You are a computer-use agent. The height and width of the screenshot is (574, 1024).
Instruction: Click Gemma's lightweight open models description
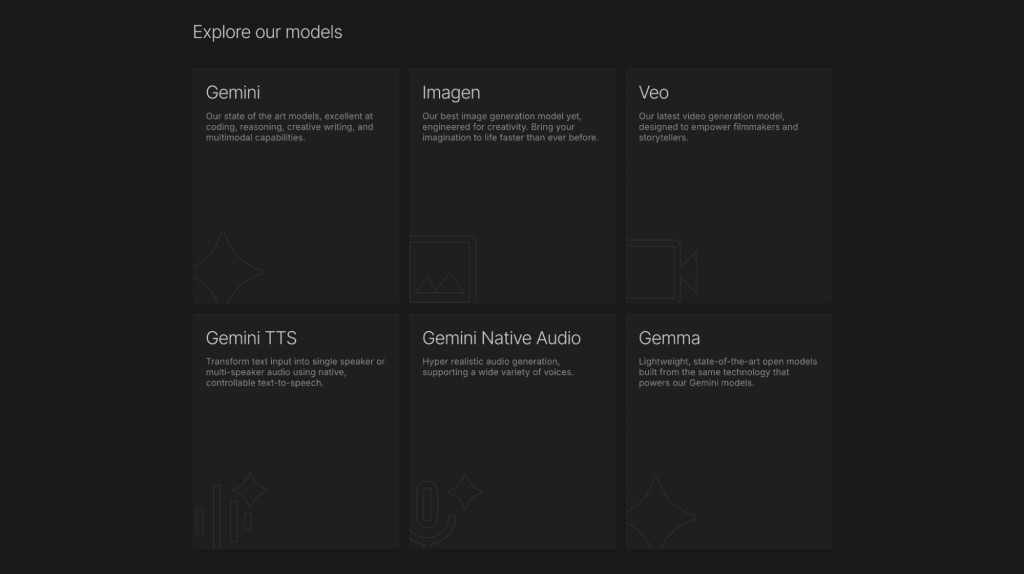tap(727, 372)
